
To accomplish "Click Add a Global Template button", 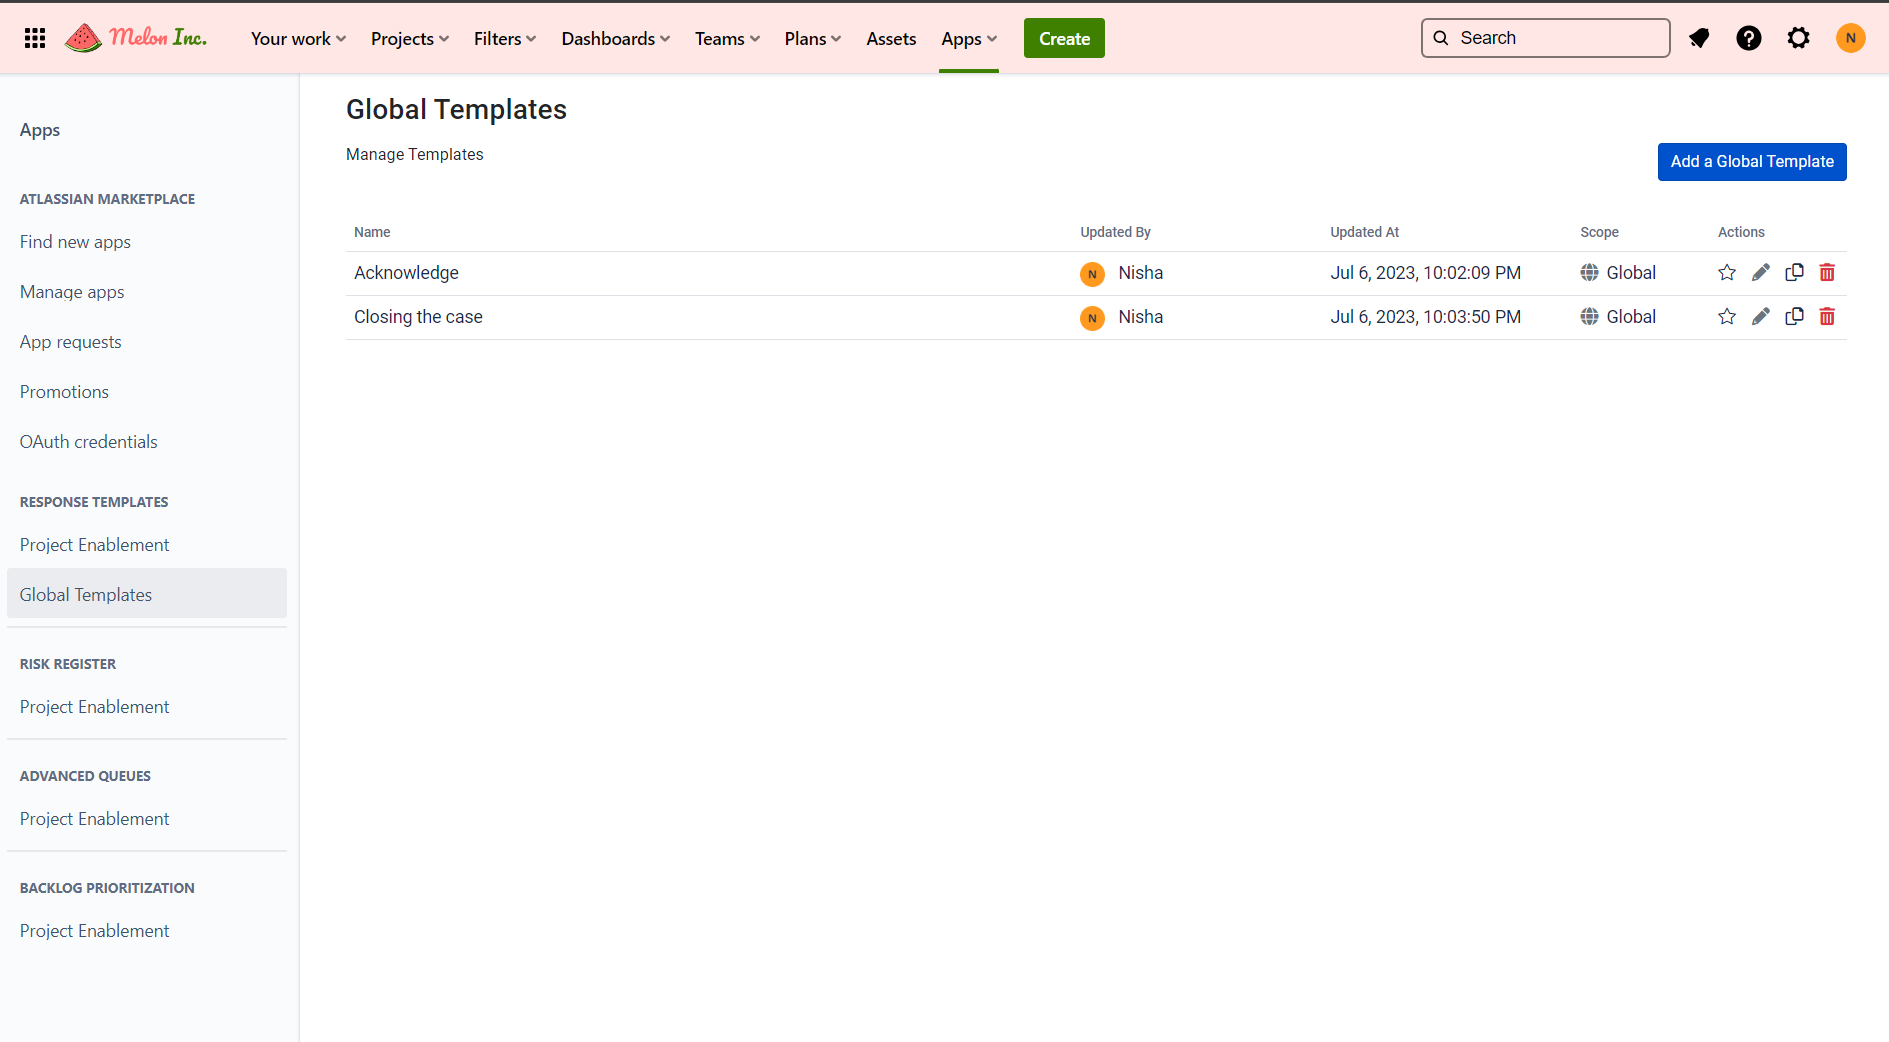I will tap(1751, 162).
